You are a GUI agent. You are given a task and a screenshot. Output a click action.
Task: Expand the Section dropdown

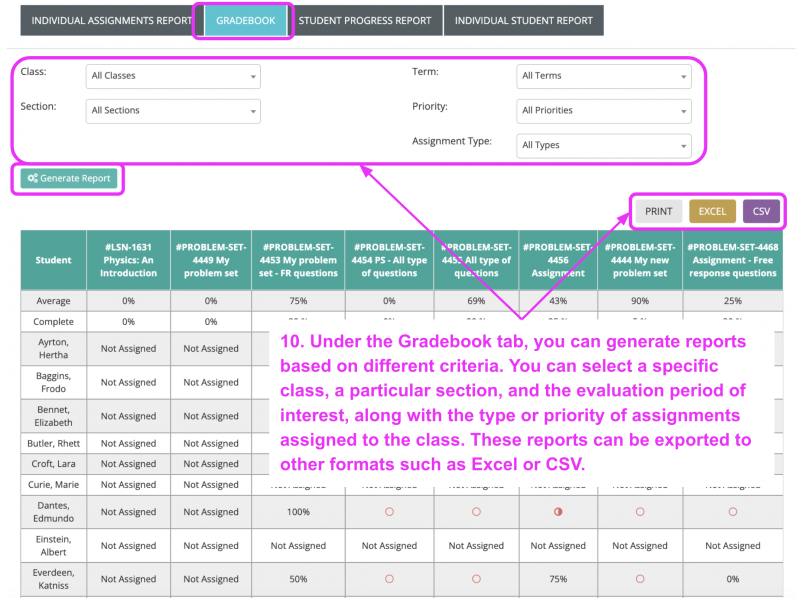click(x=173, y=111)
